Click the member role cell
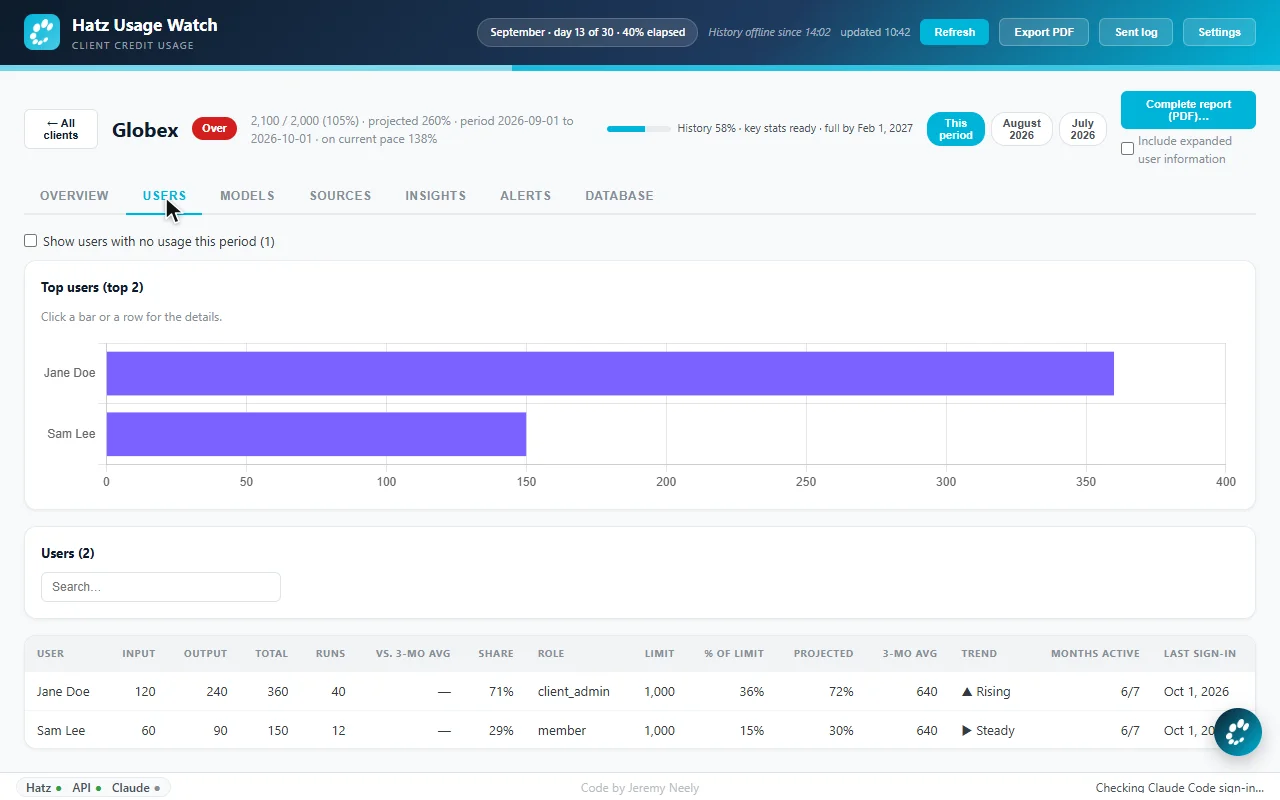The height and width of the screenshot is (800, 1280). [562, 731]
